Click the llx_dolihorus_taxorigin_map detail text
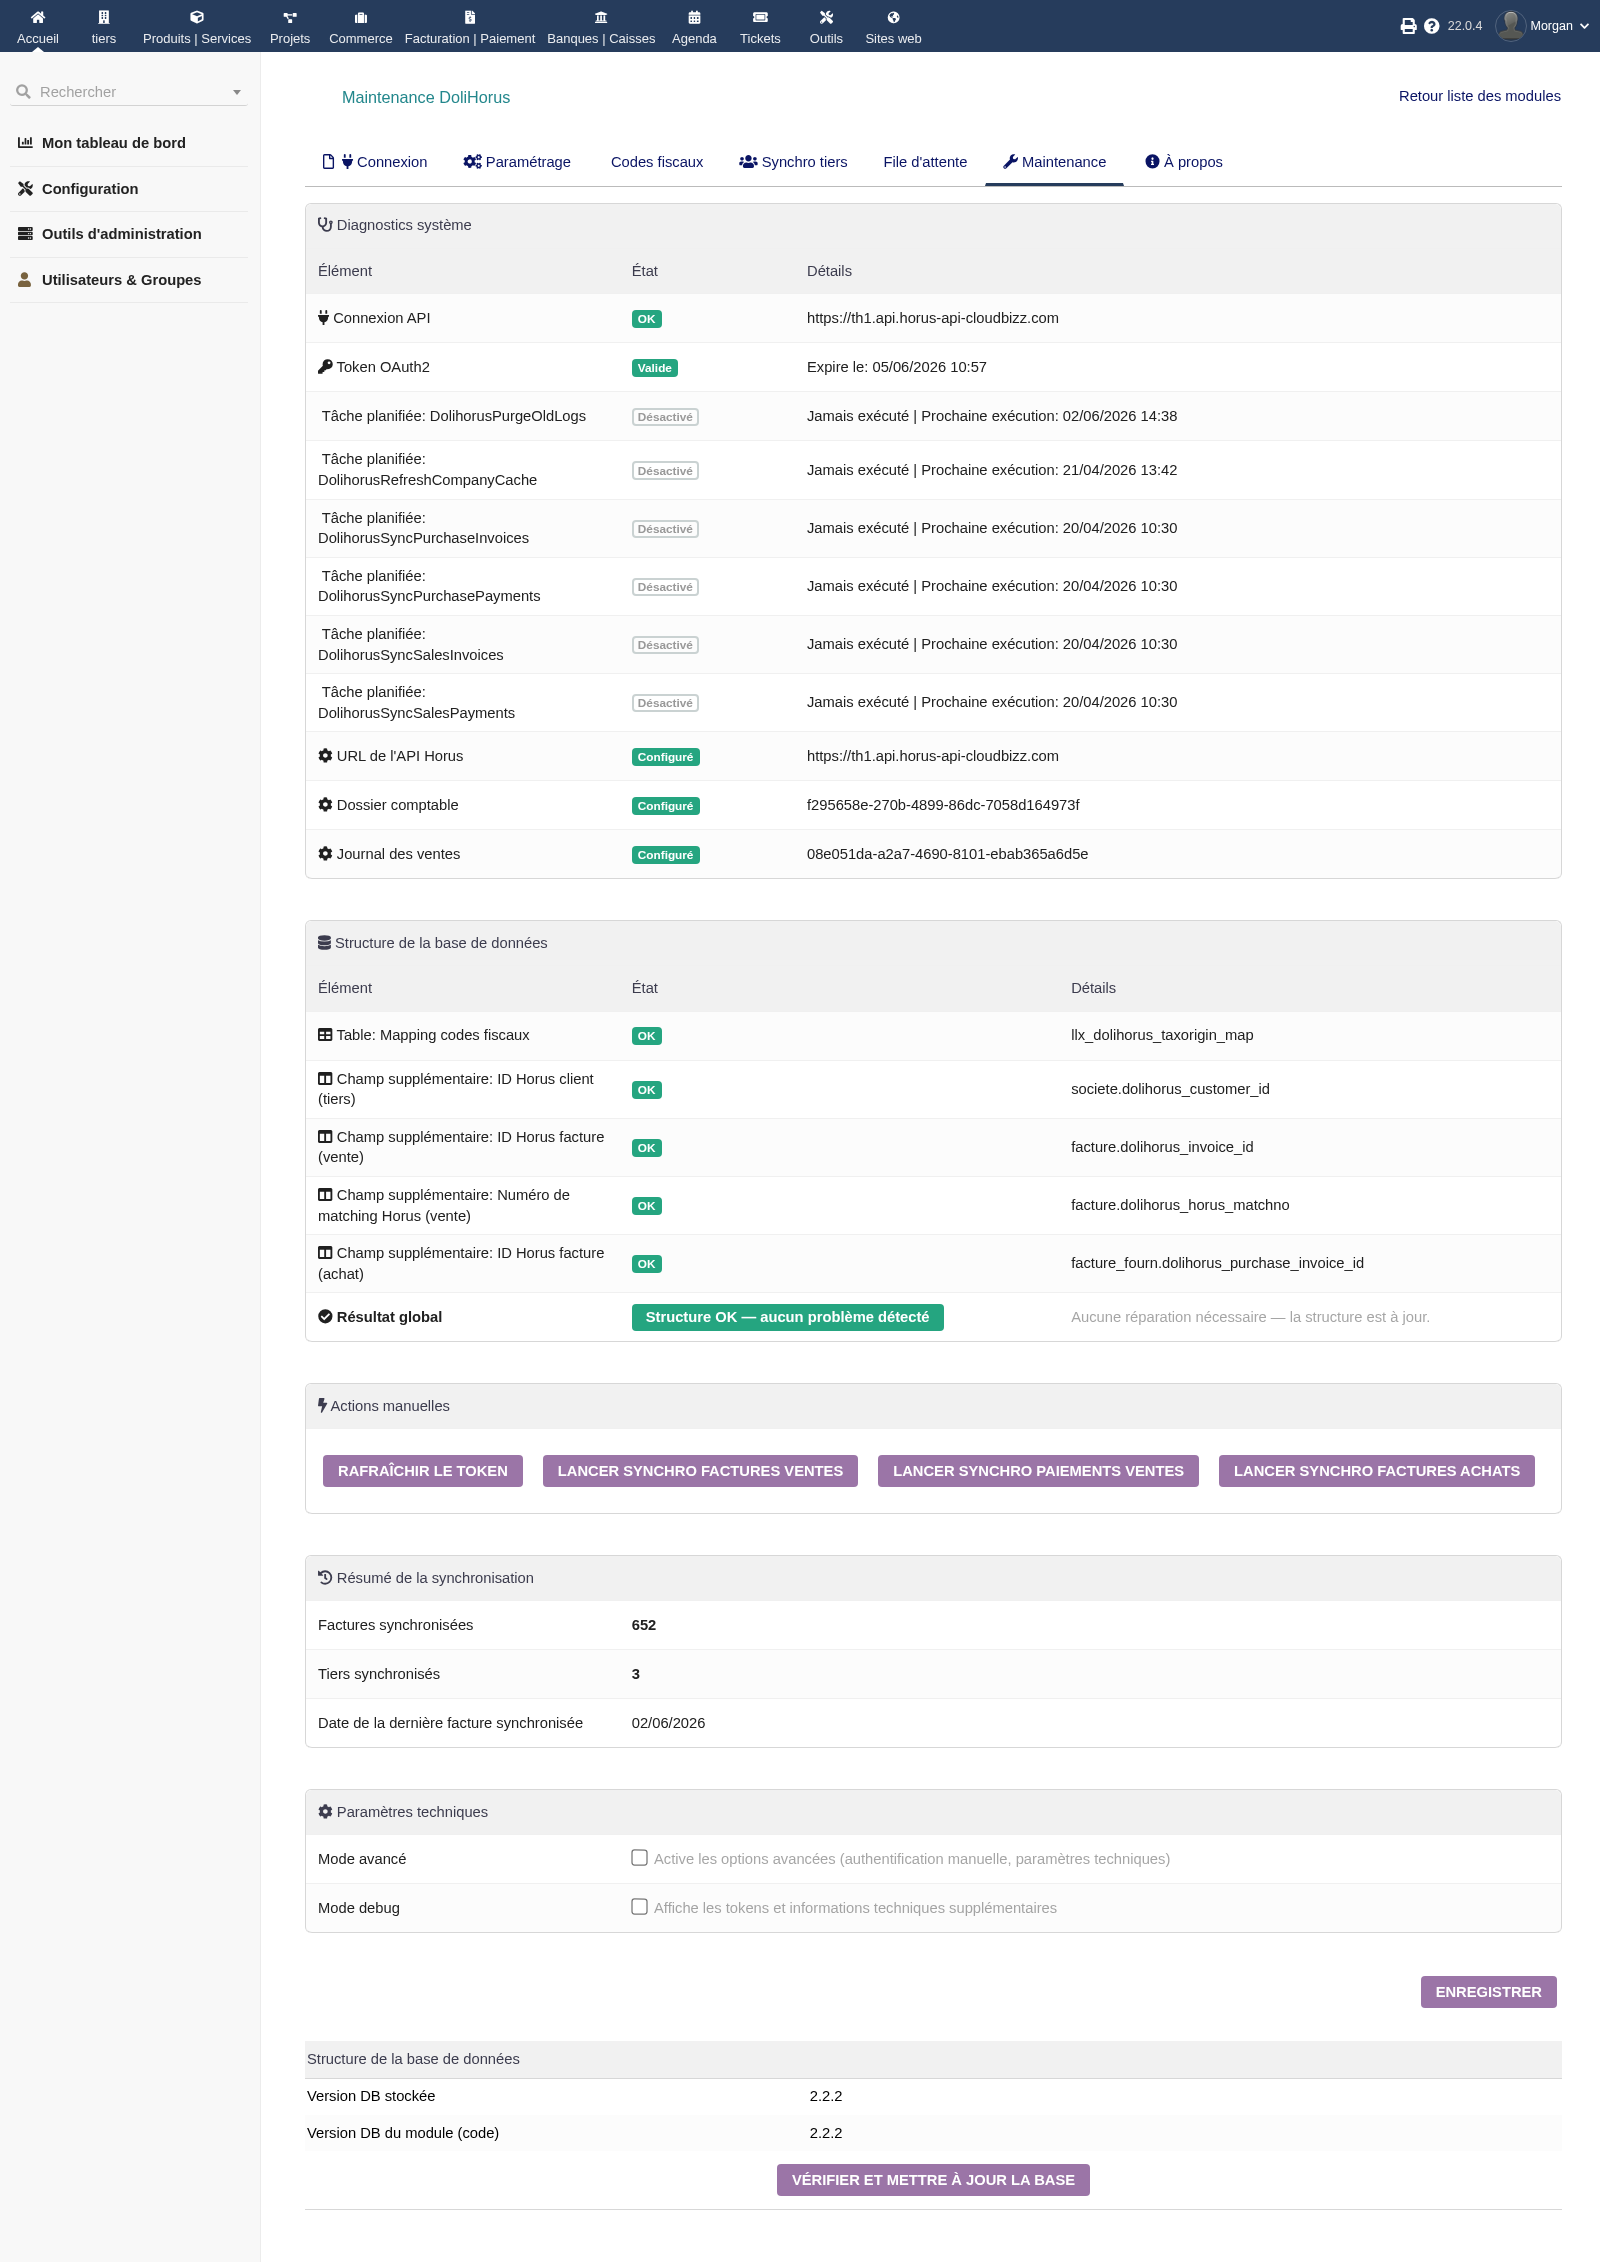The image size is (1600, 2262). (1162, 1035)
